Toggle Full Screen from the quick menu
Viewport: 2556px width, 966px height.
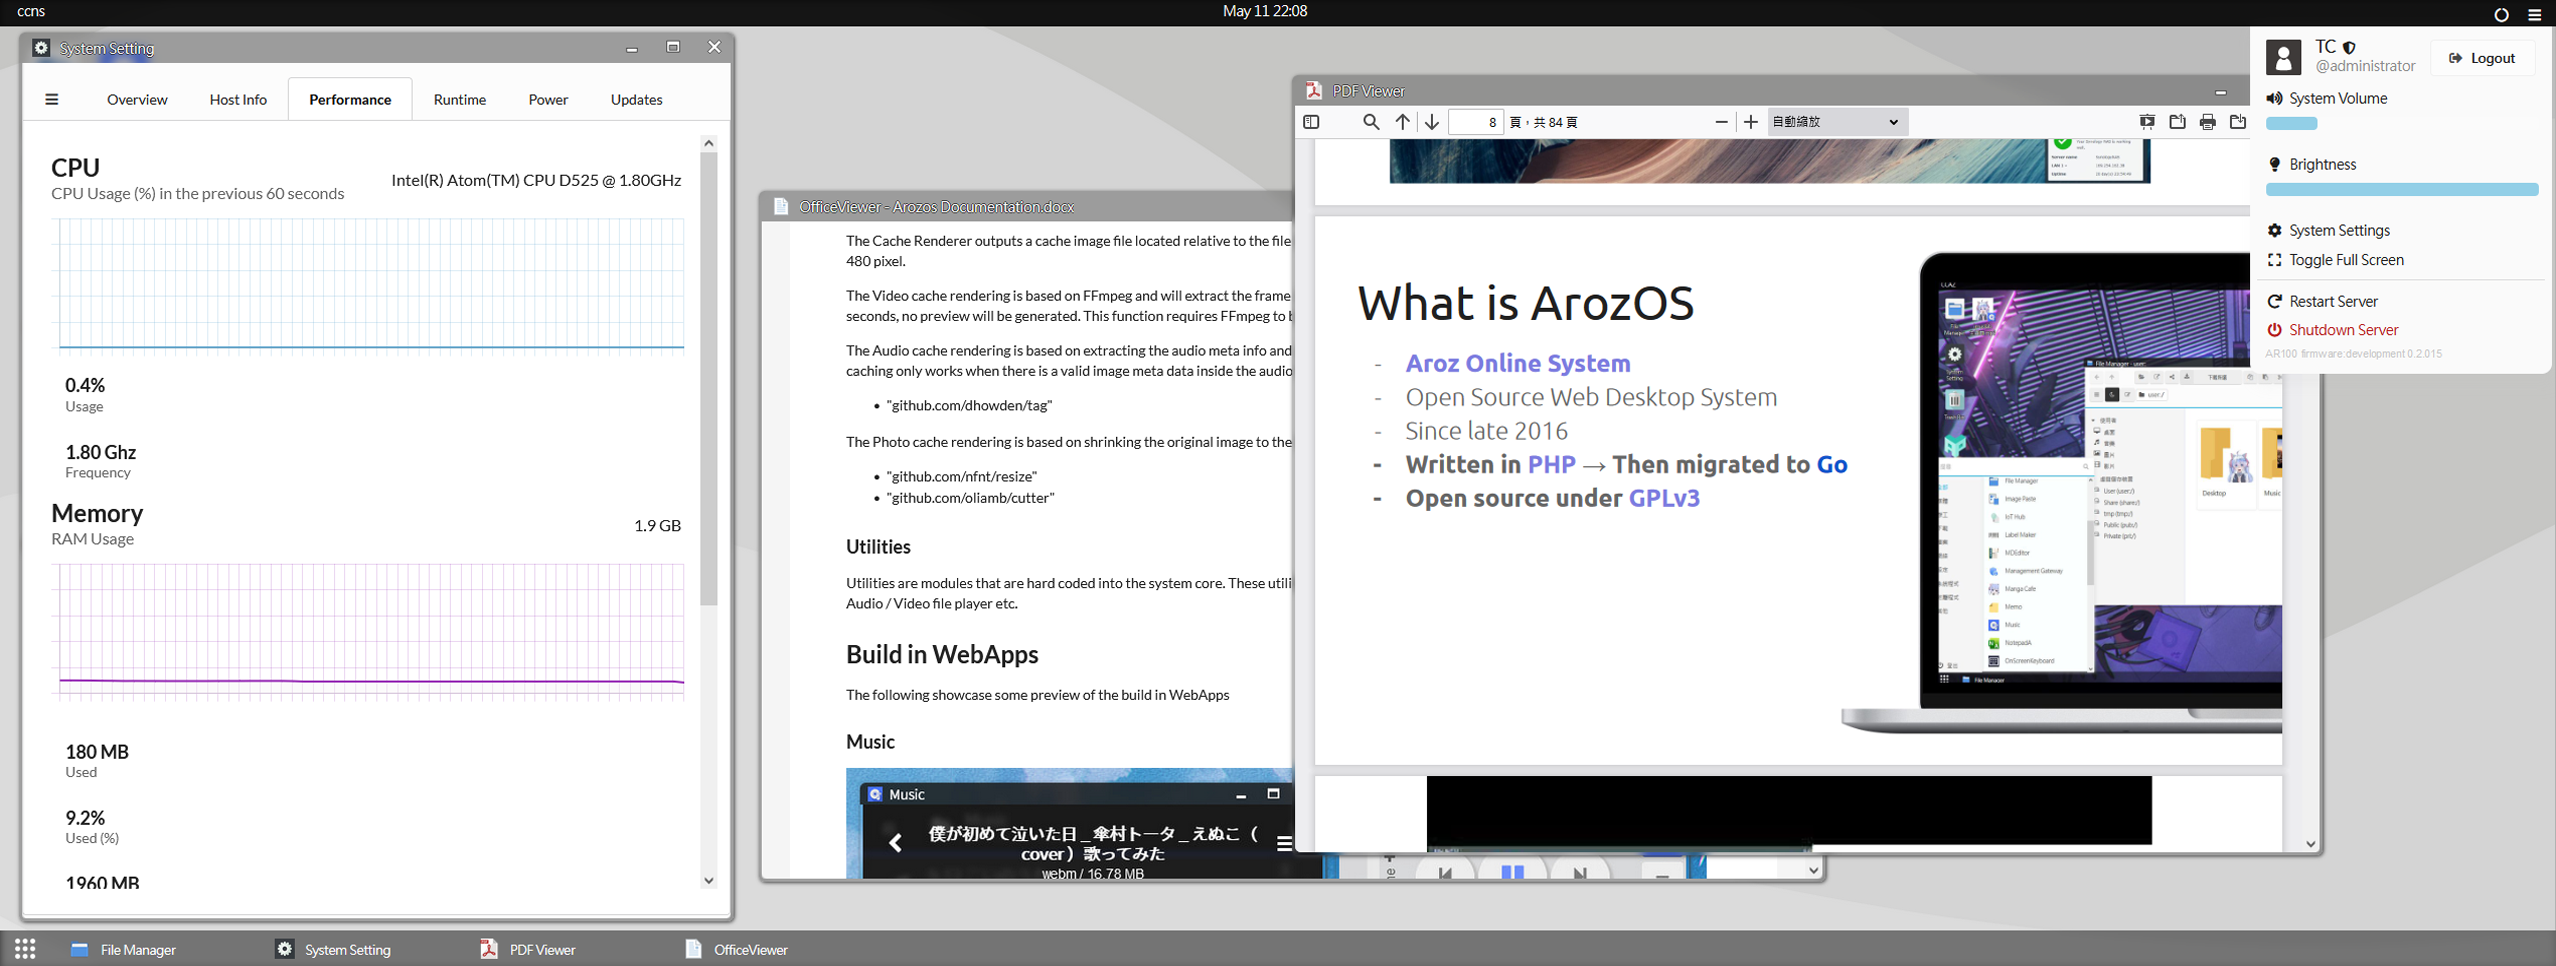2345,260
